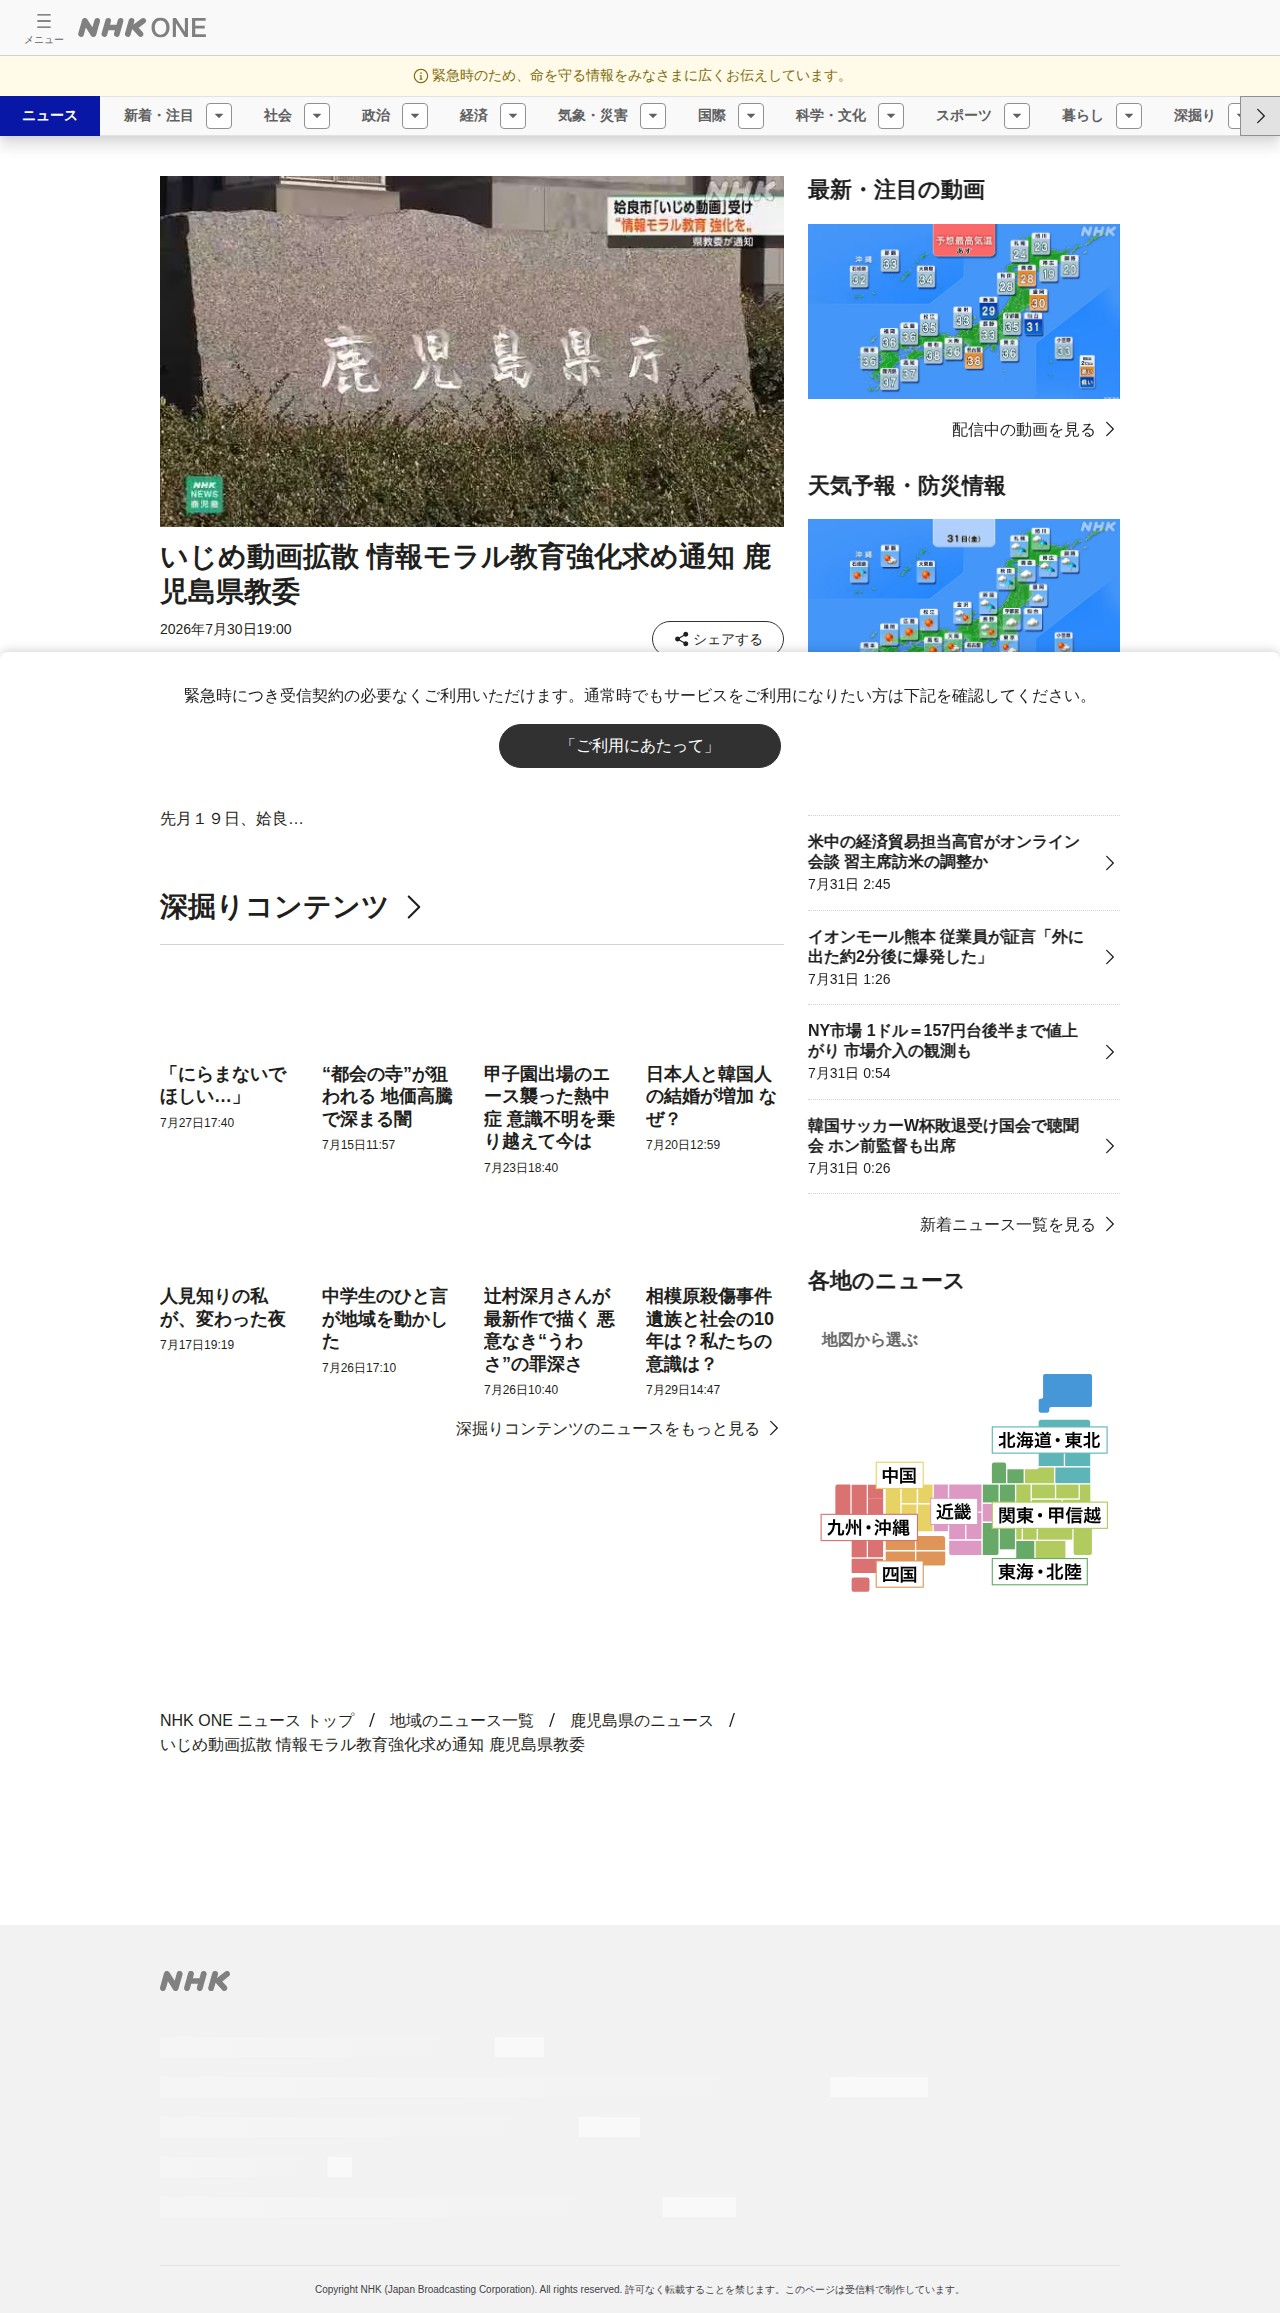Expand the 科学・文化 dropdown arrow
1280x2313 pixels.
[891, 116]
